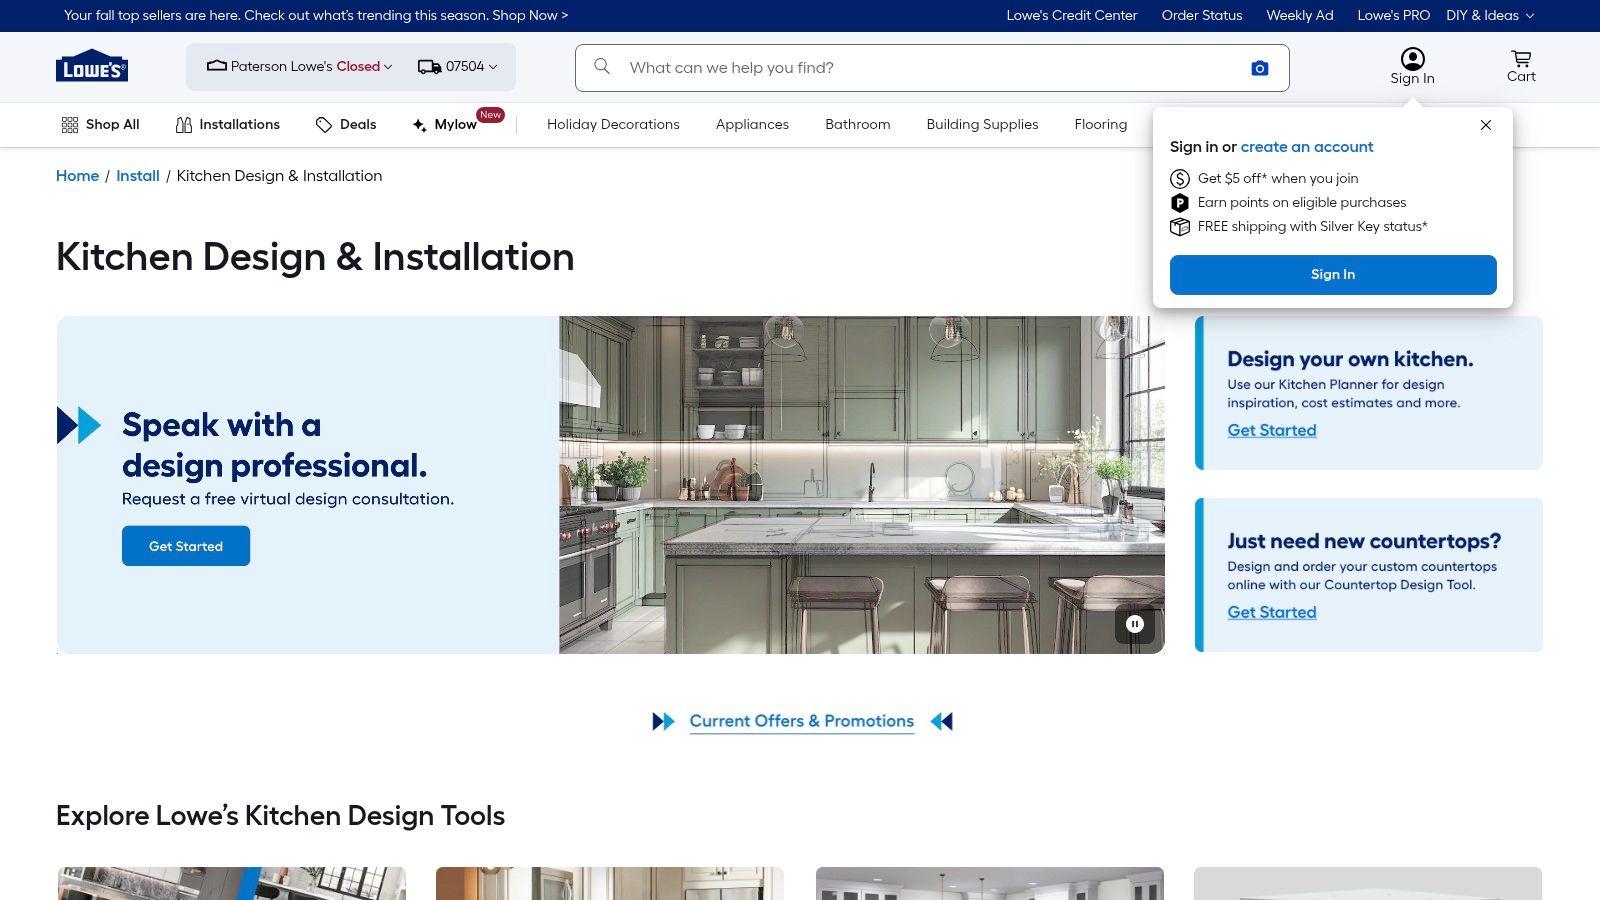Select the Deals price-tag icon
Viewport: 1600px width, 900px height.
point(324,124)
